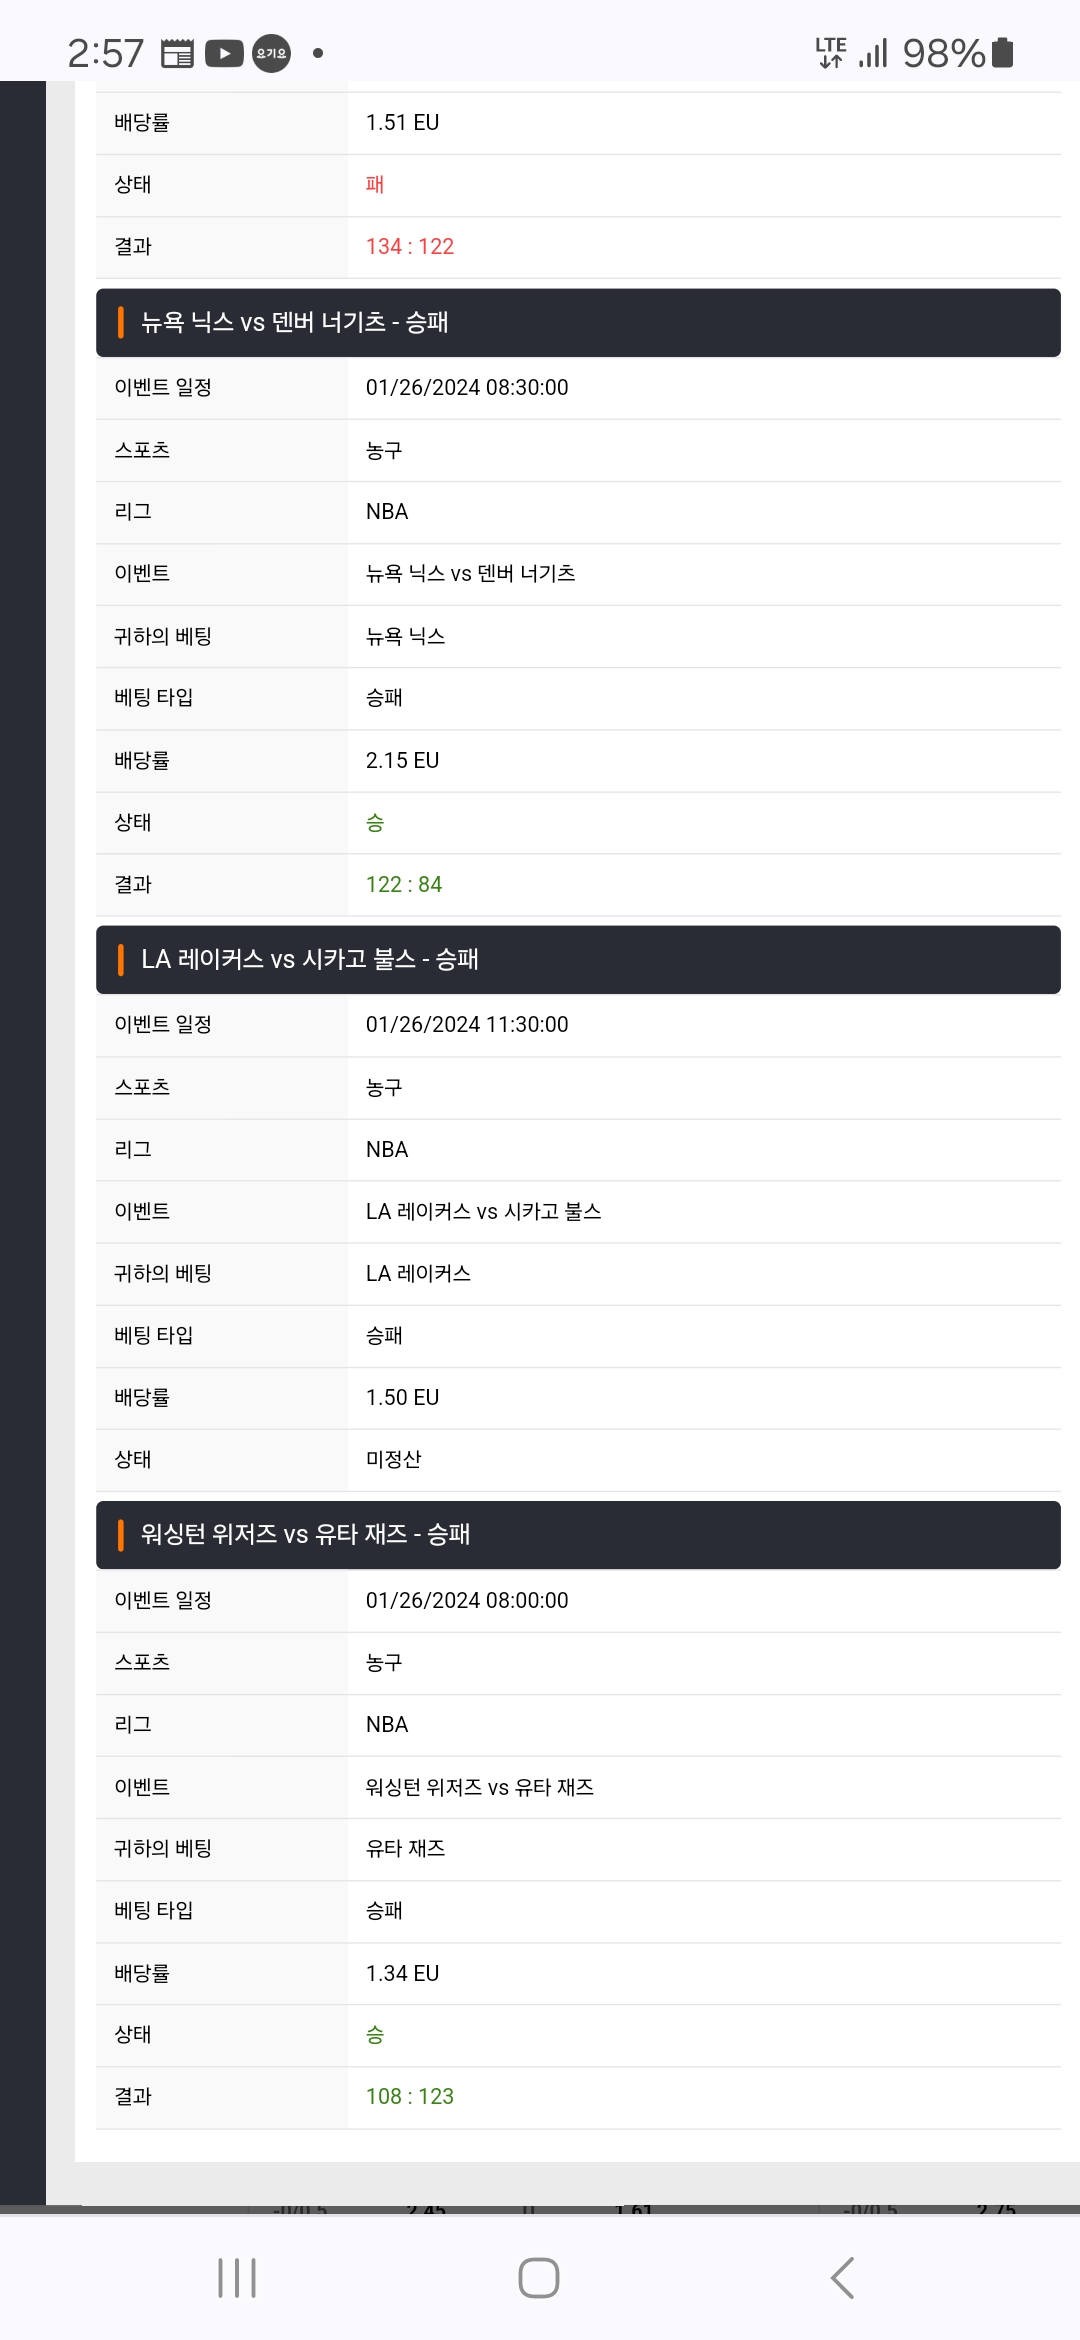The width and height of the screenshot is (1080, 2340).
Task: Click the red 패 status text
Action: click(x=375, y=185)
